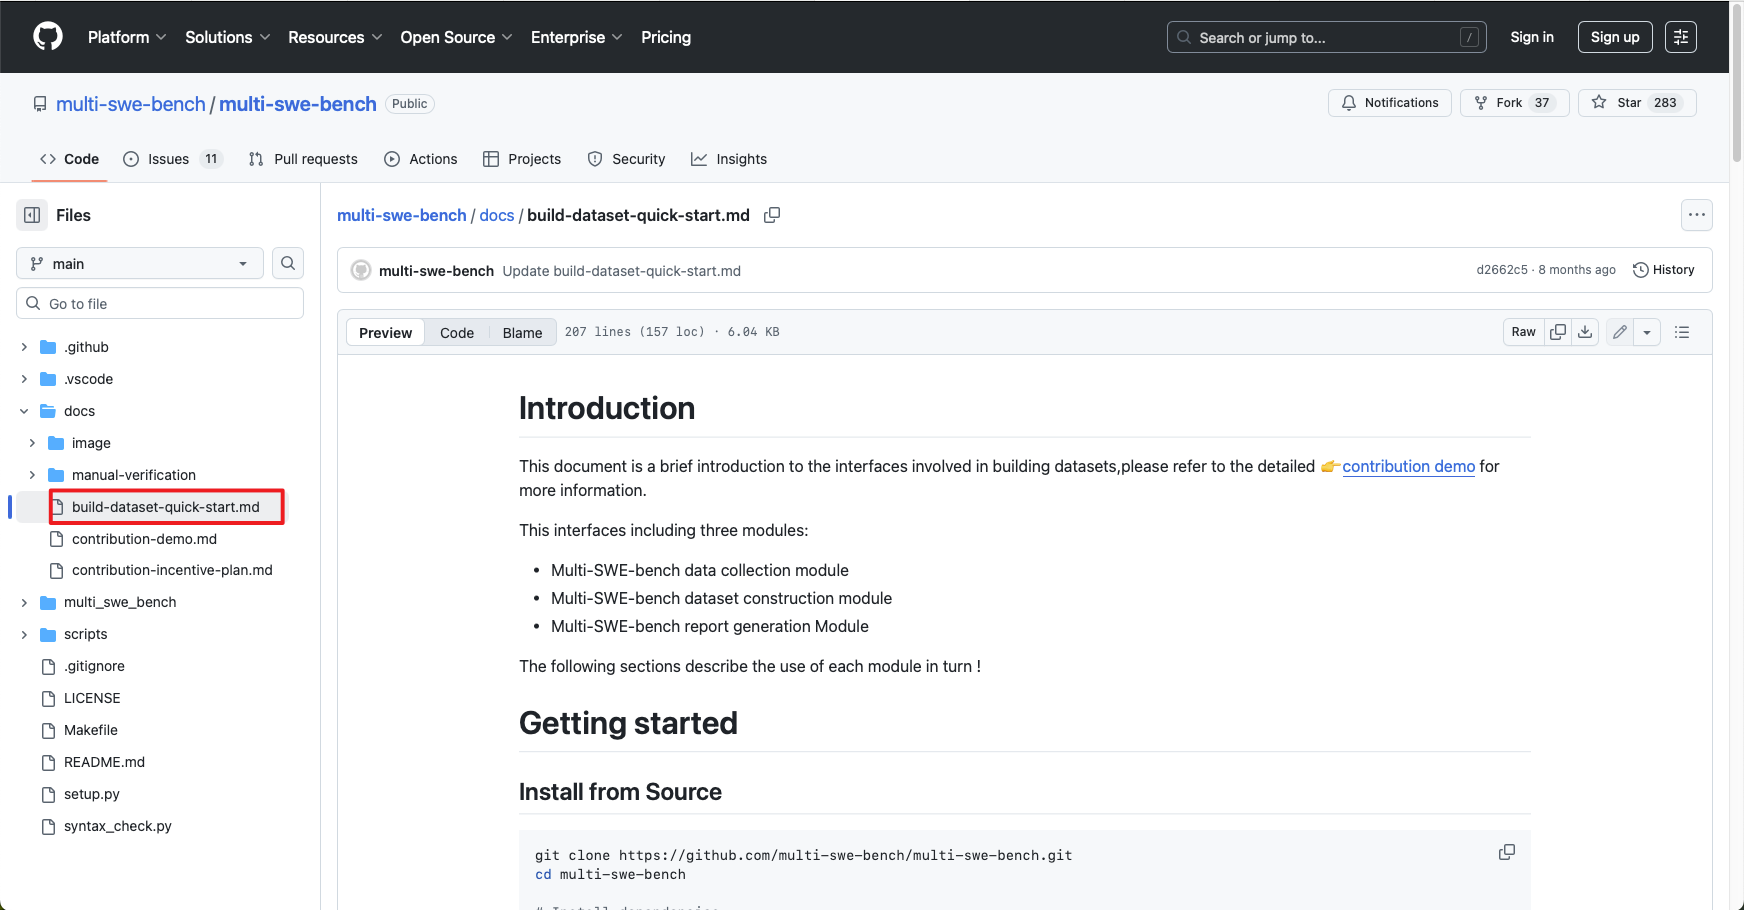Open the main branch selector dropdown
This screenshot has width=1744, height=910.
(140, 263)
